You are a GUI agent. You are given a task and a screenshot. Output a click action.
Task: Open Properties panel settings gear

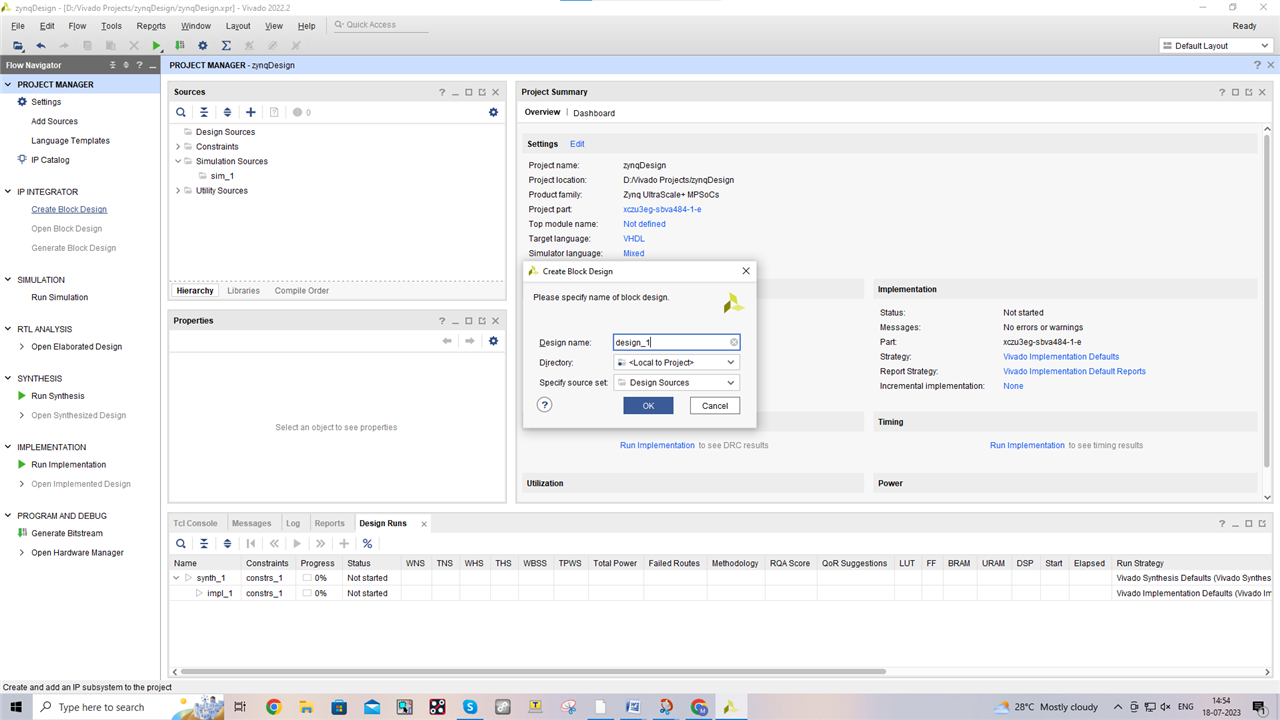pos(493,341)
